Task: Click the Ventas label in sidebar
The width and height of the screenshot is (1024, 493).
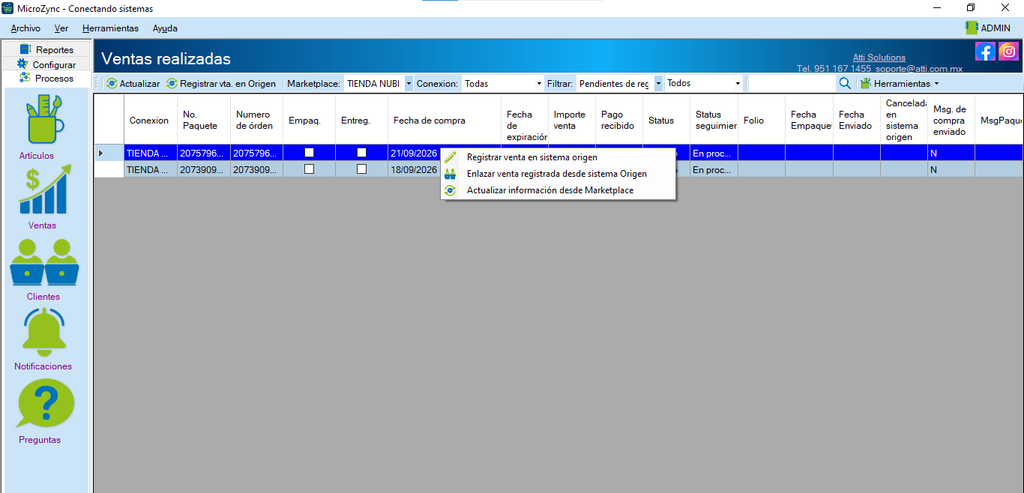Action: (42, 225)
